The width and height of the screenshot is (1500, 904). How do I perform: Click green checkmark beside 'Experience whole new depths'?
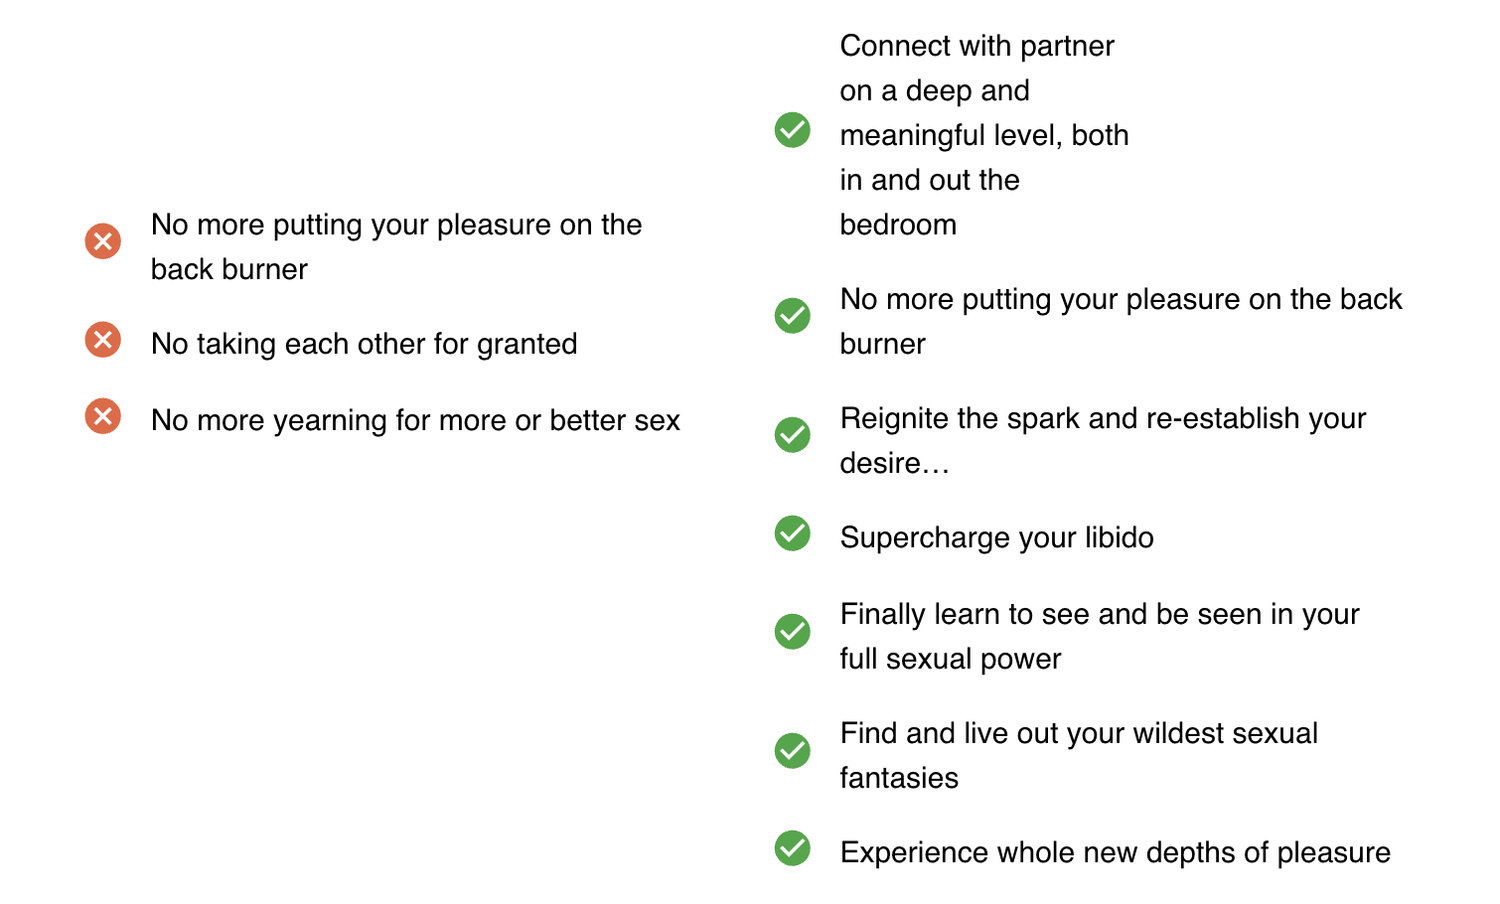click(793, 848)
